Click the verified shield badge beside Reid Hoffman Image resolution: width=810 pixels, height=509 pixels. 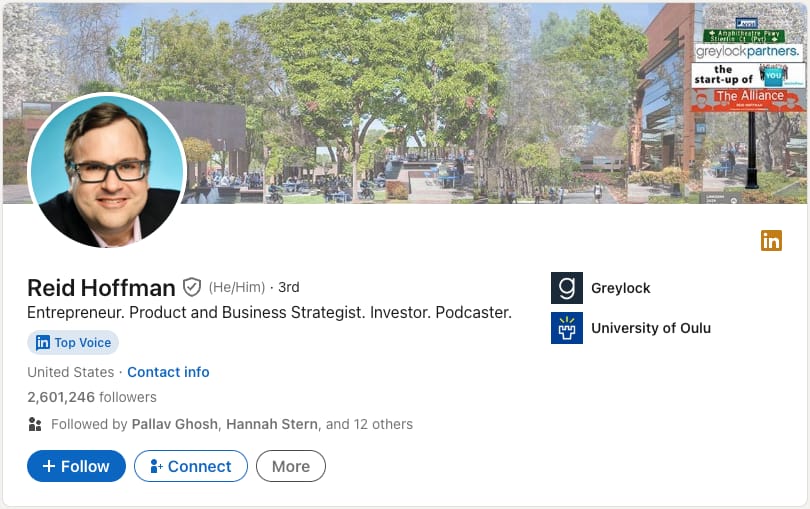[192, 287]
